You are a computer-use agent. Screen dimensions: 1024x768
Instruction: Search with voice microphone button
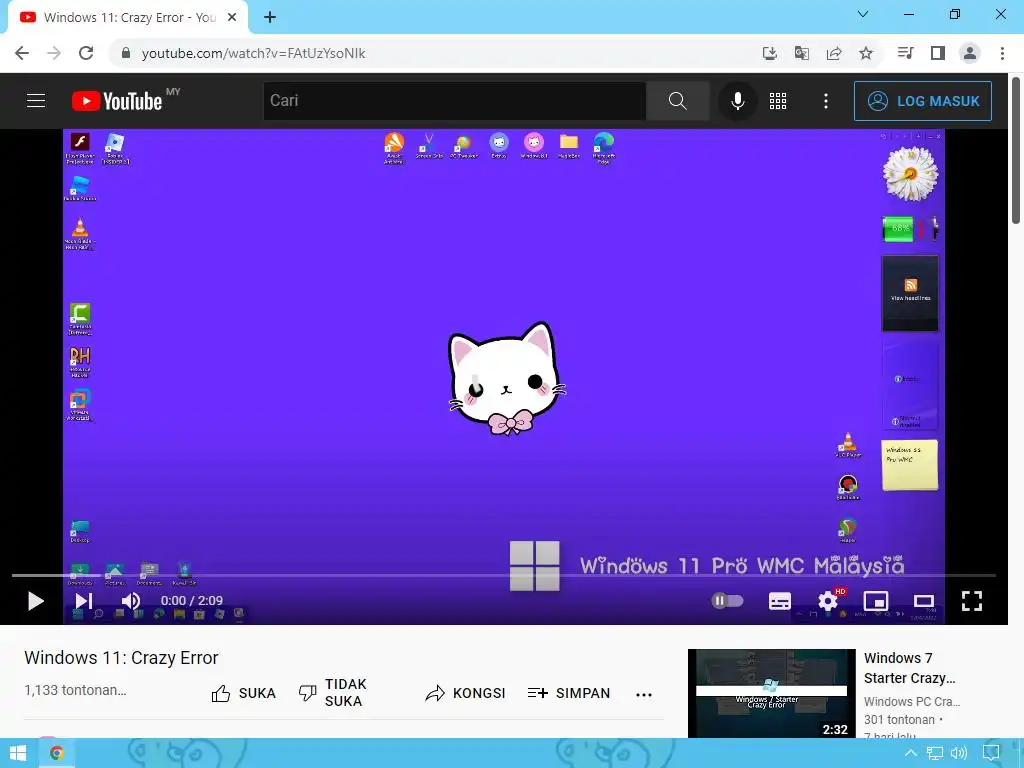tap(738, 101)
